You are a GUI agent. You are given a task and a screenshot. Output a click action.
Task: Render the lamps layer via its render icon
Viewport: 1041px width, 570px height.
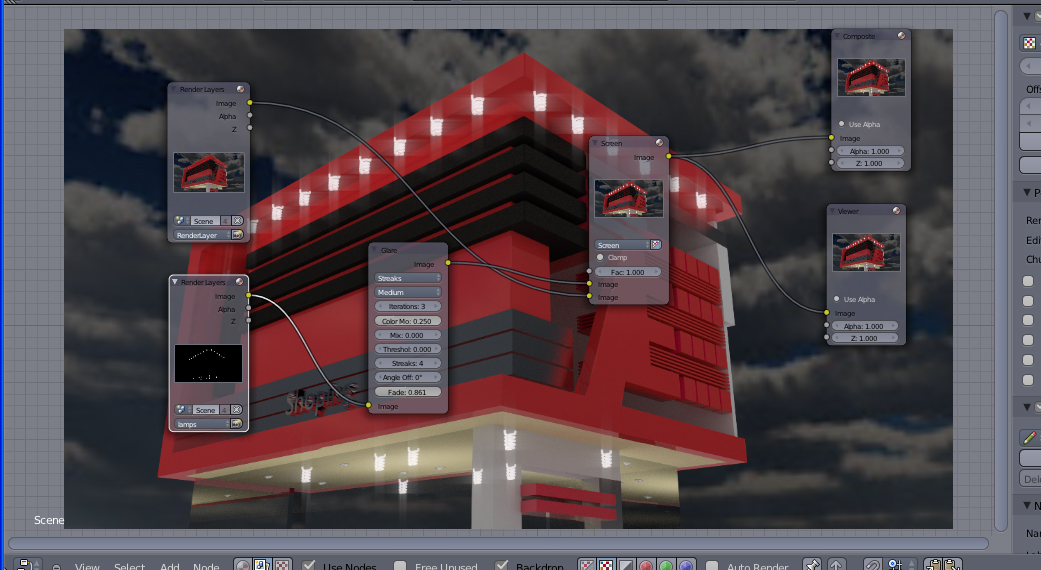click(x=236, y=423)
